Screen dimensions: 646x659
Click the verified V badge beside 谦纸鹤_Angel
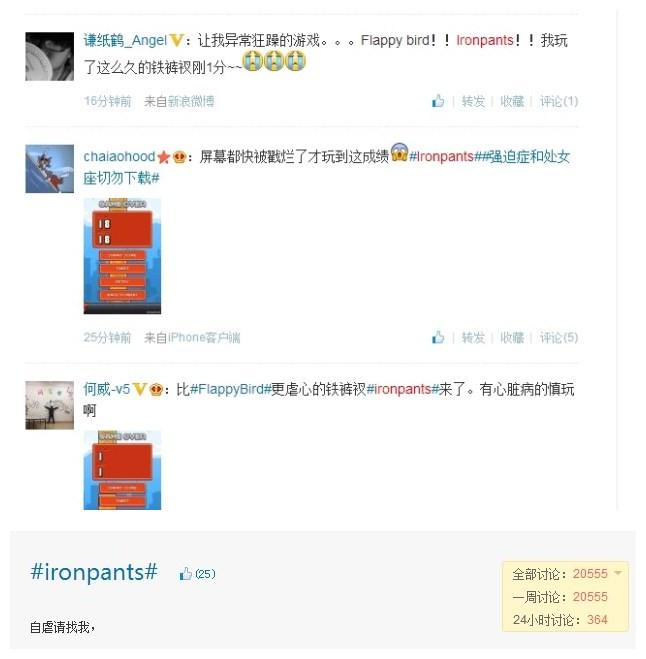[x=177, y=40]
